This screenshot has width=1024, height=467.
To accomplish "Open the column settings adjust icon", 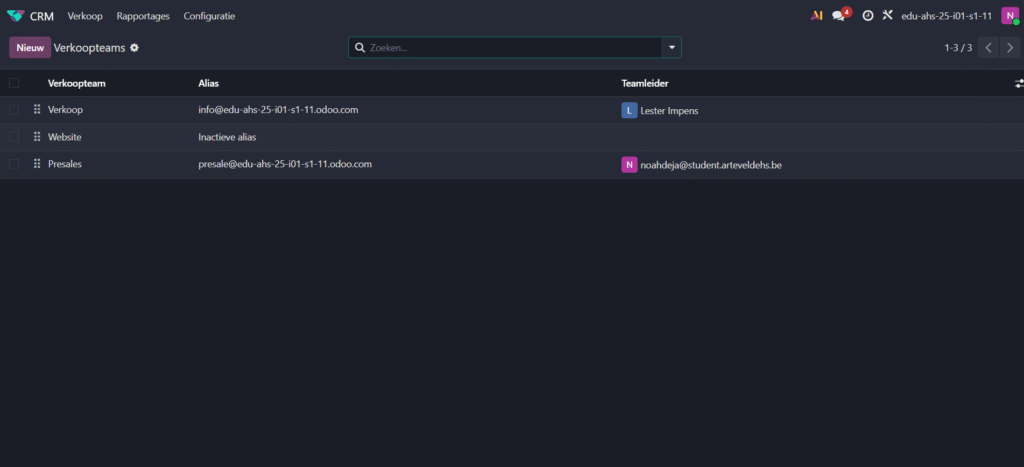I will [1018, 84].
